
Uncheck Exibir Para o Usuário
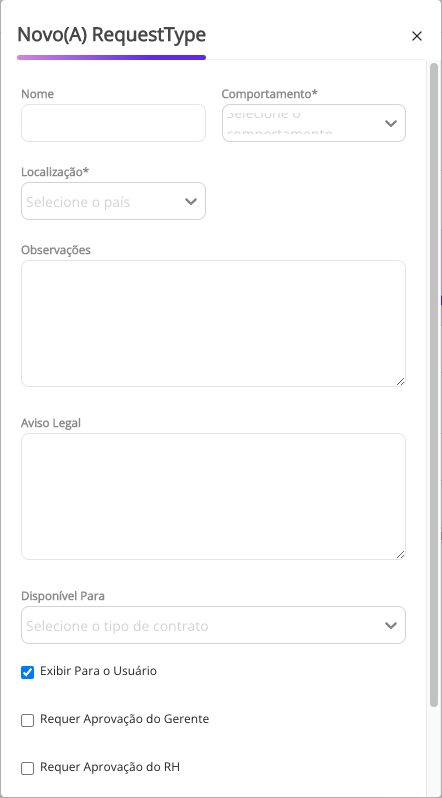27,672
